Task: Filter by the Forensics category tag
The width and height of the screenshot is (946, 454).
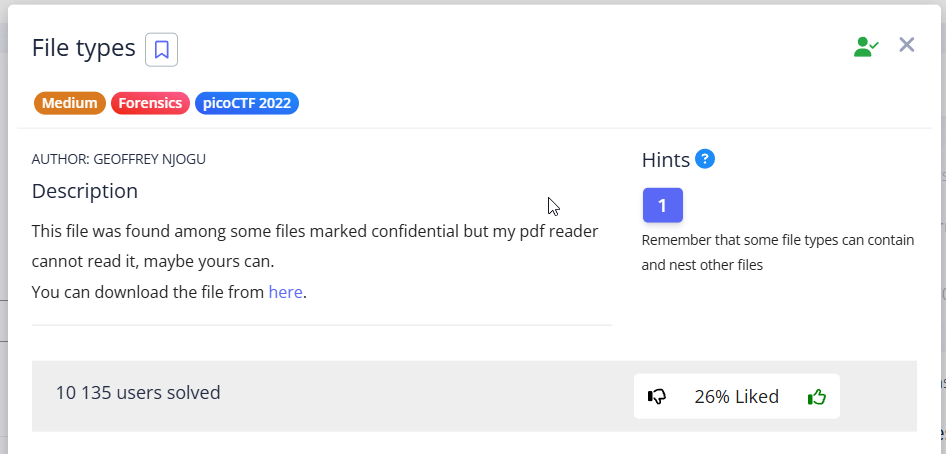Action: point(150,103)
